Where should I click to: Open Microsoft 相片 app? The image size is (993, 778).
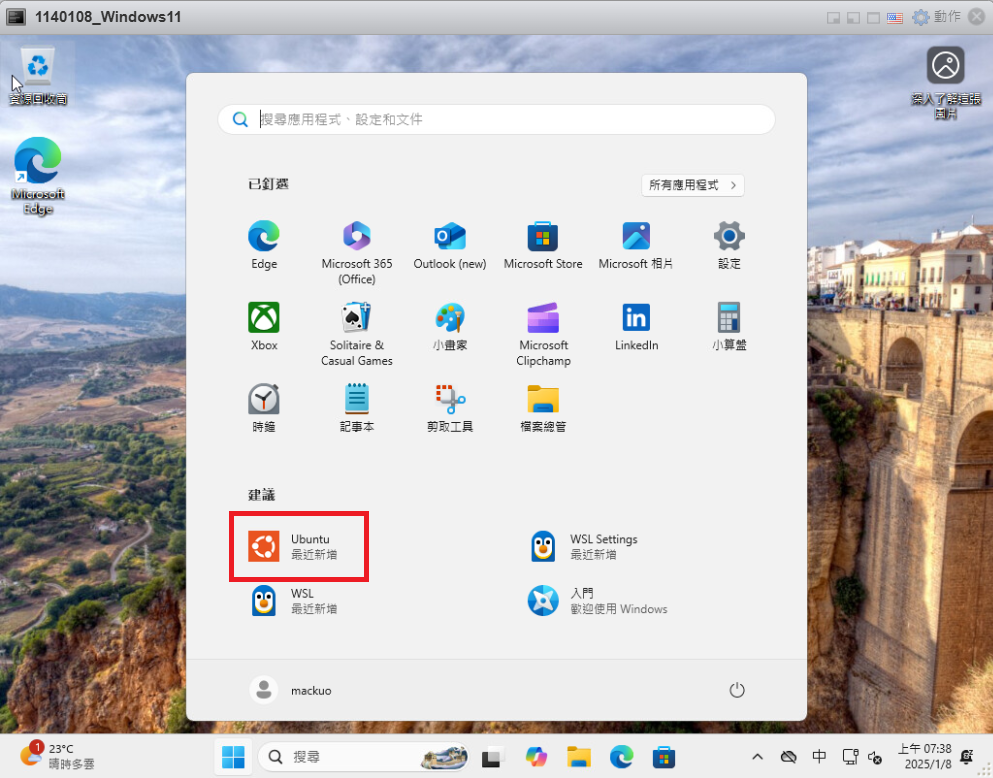tap(636, 245)
